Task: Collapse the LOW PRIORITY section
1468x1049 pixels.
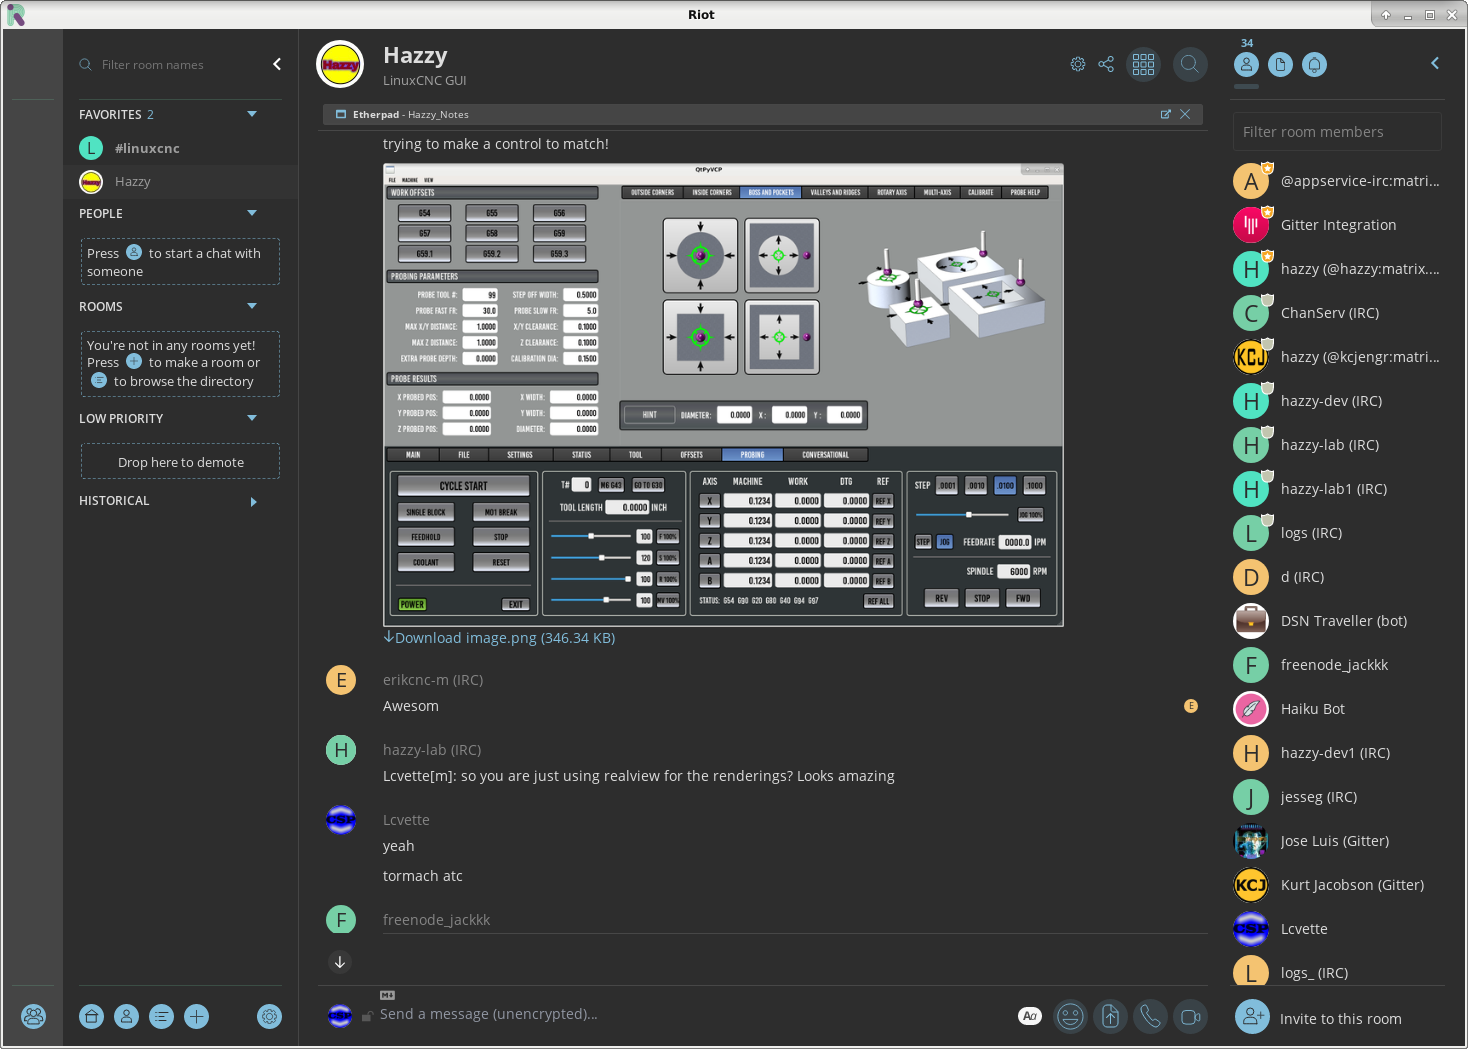Action: [x=252, y=418]
